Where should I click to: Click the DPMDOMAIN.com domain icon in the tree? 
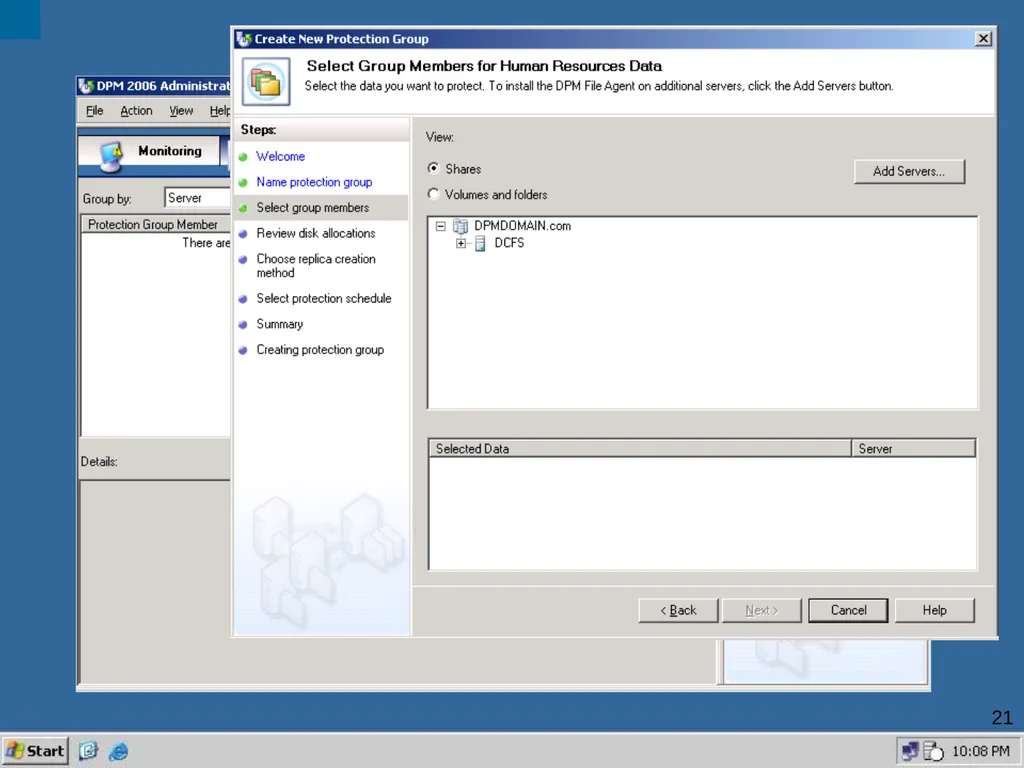coord(460,226)
